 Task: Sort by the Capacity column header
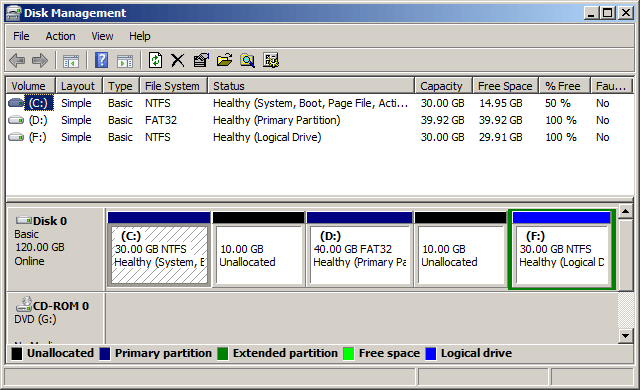coord(443,86)
